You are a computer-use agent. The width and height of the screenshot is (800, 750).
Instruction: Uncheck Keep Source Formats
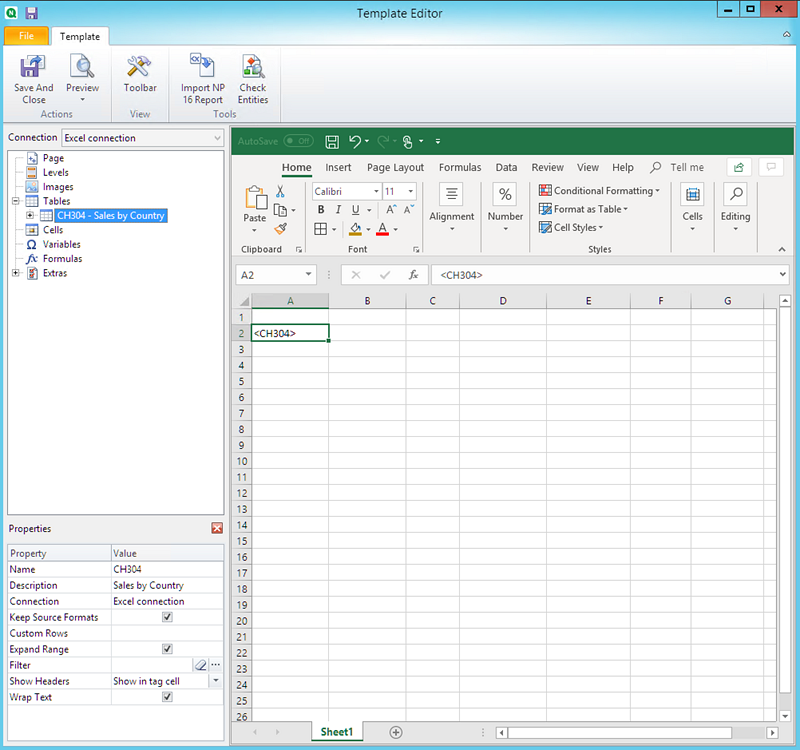(x=166, y=617)
